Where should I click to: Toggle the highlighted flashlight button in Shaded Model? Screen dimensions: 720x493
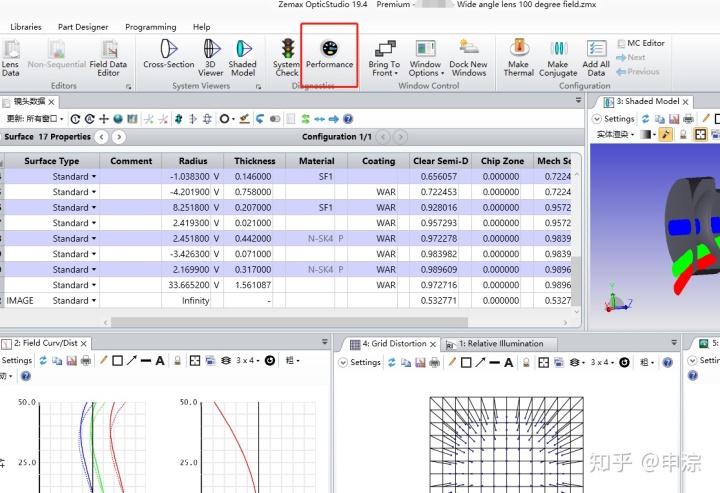pyautogui.click(x=665, y=134)
